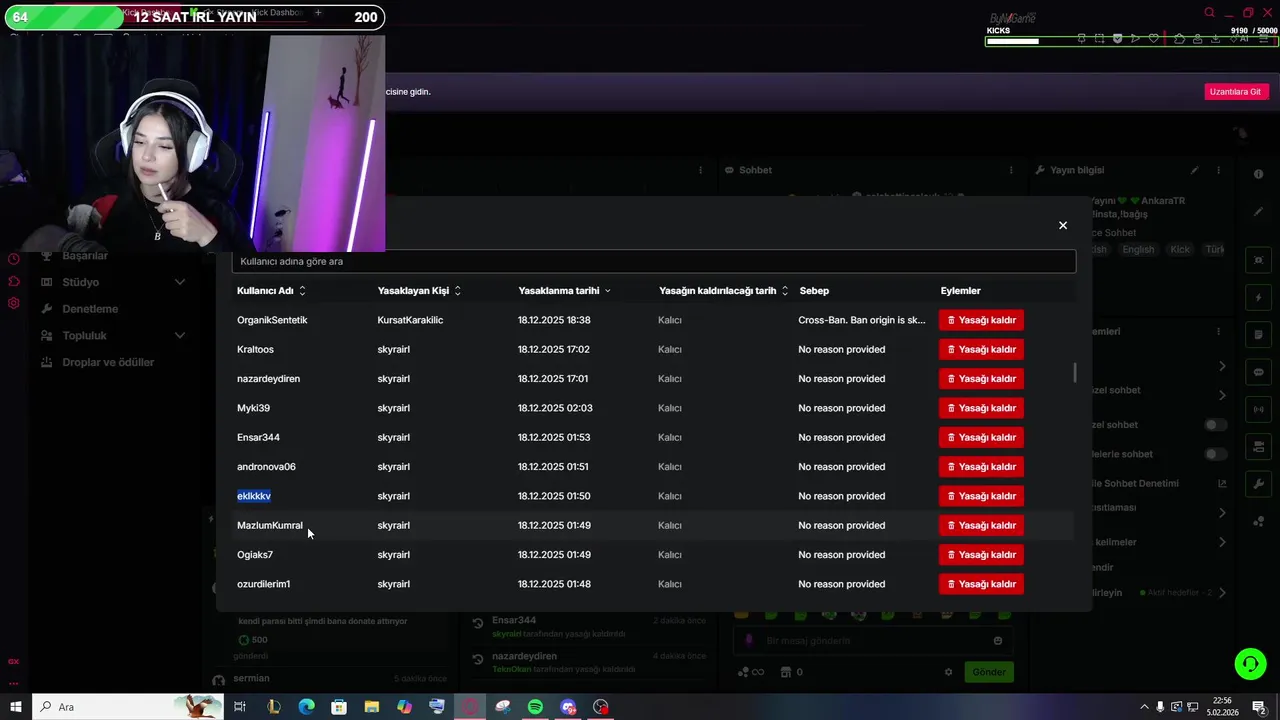Click the note page icon in right sidebar

[x=1259, y=335]
